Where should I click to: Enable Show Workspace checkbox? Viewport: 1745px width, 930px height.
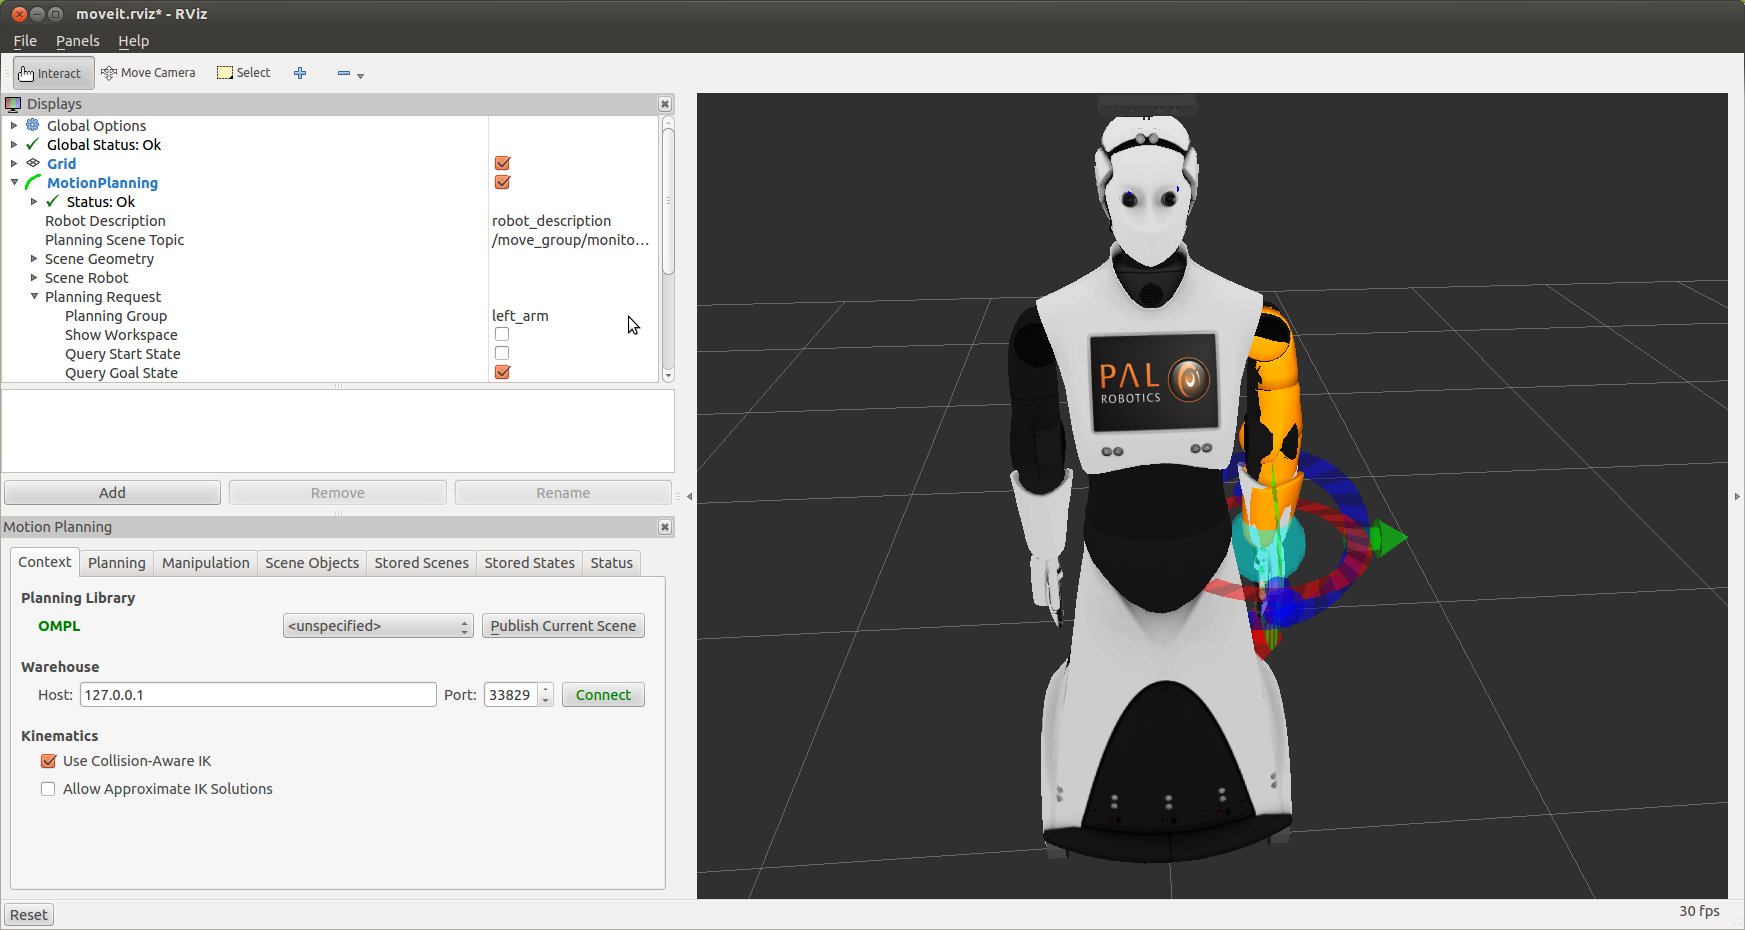click(502, 334)
